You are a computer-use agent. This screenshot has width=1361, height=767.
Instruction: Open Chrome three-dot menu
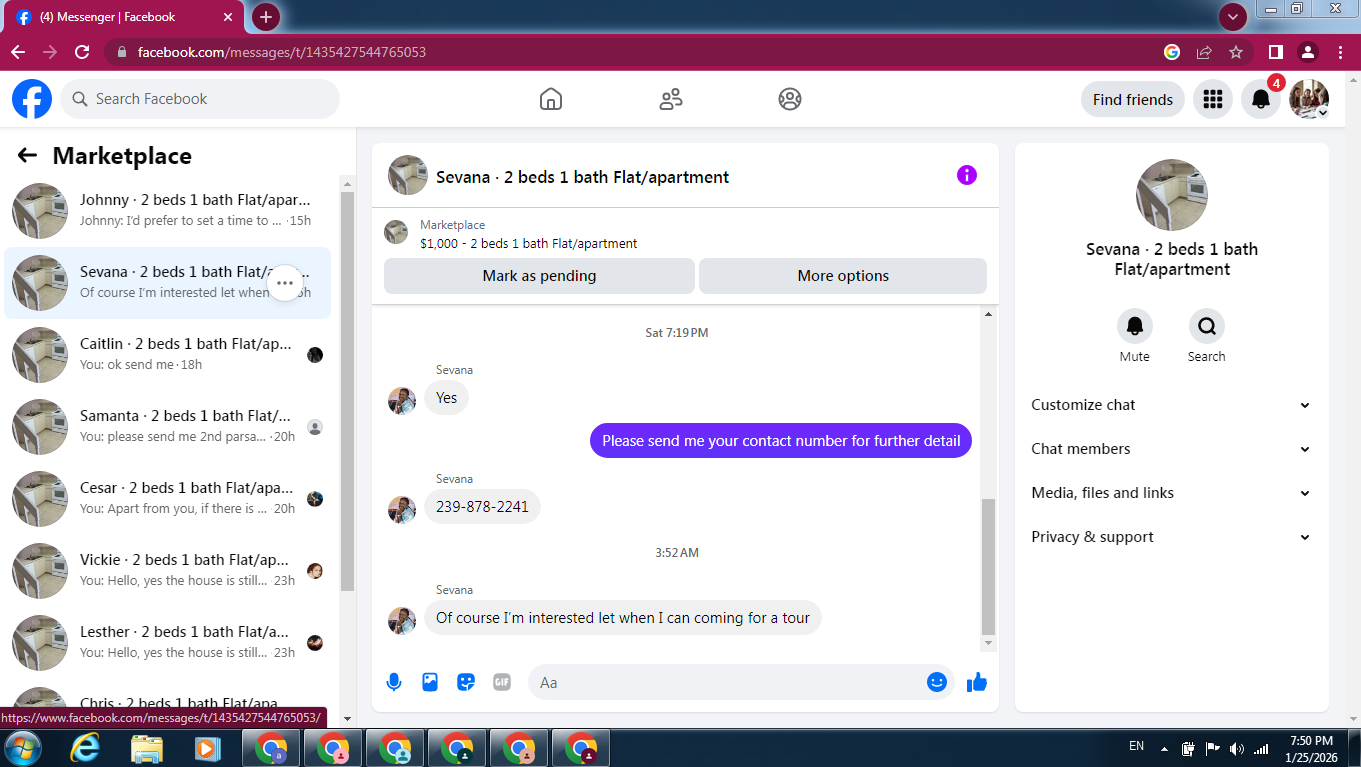1340,52
